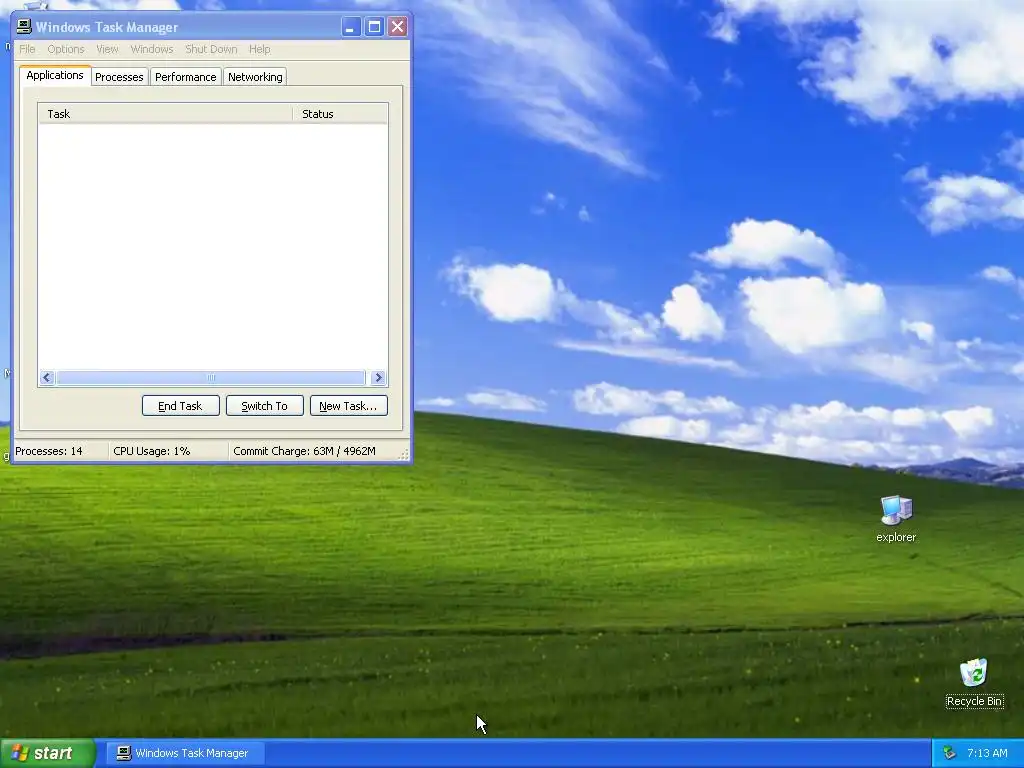Switch to the Applications tab
Viewport: 1024px width, 768px height.
[55, 75]
